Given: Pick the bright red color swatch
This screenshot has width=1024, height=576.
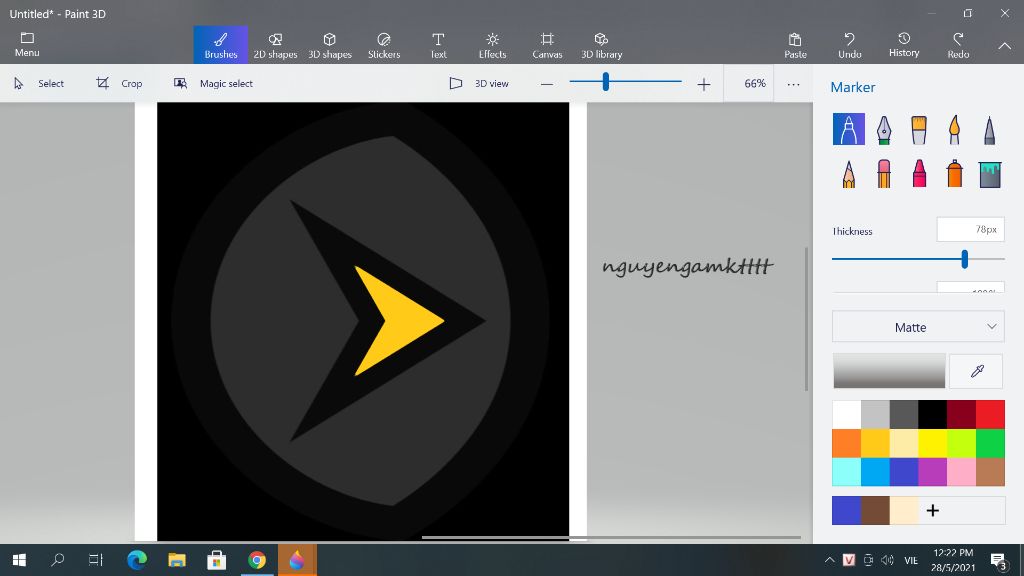Looking at the screenshot, I should point(990,415).
